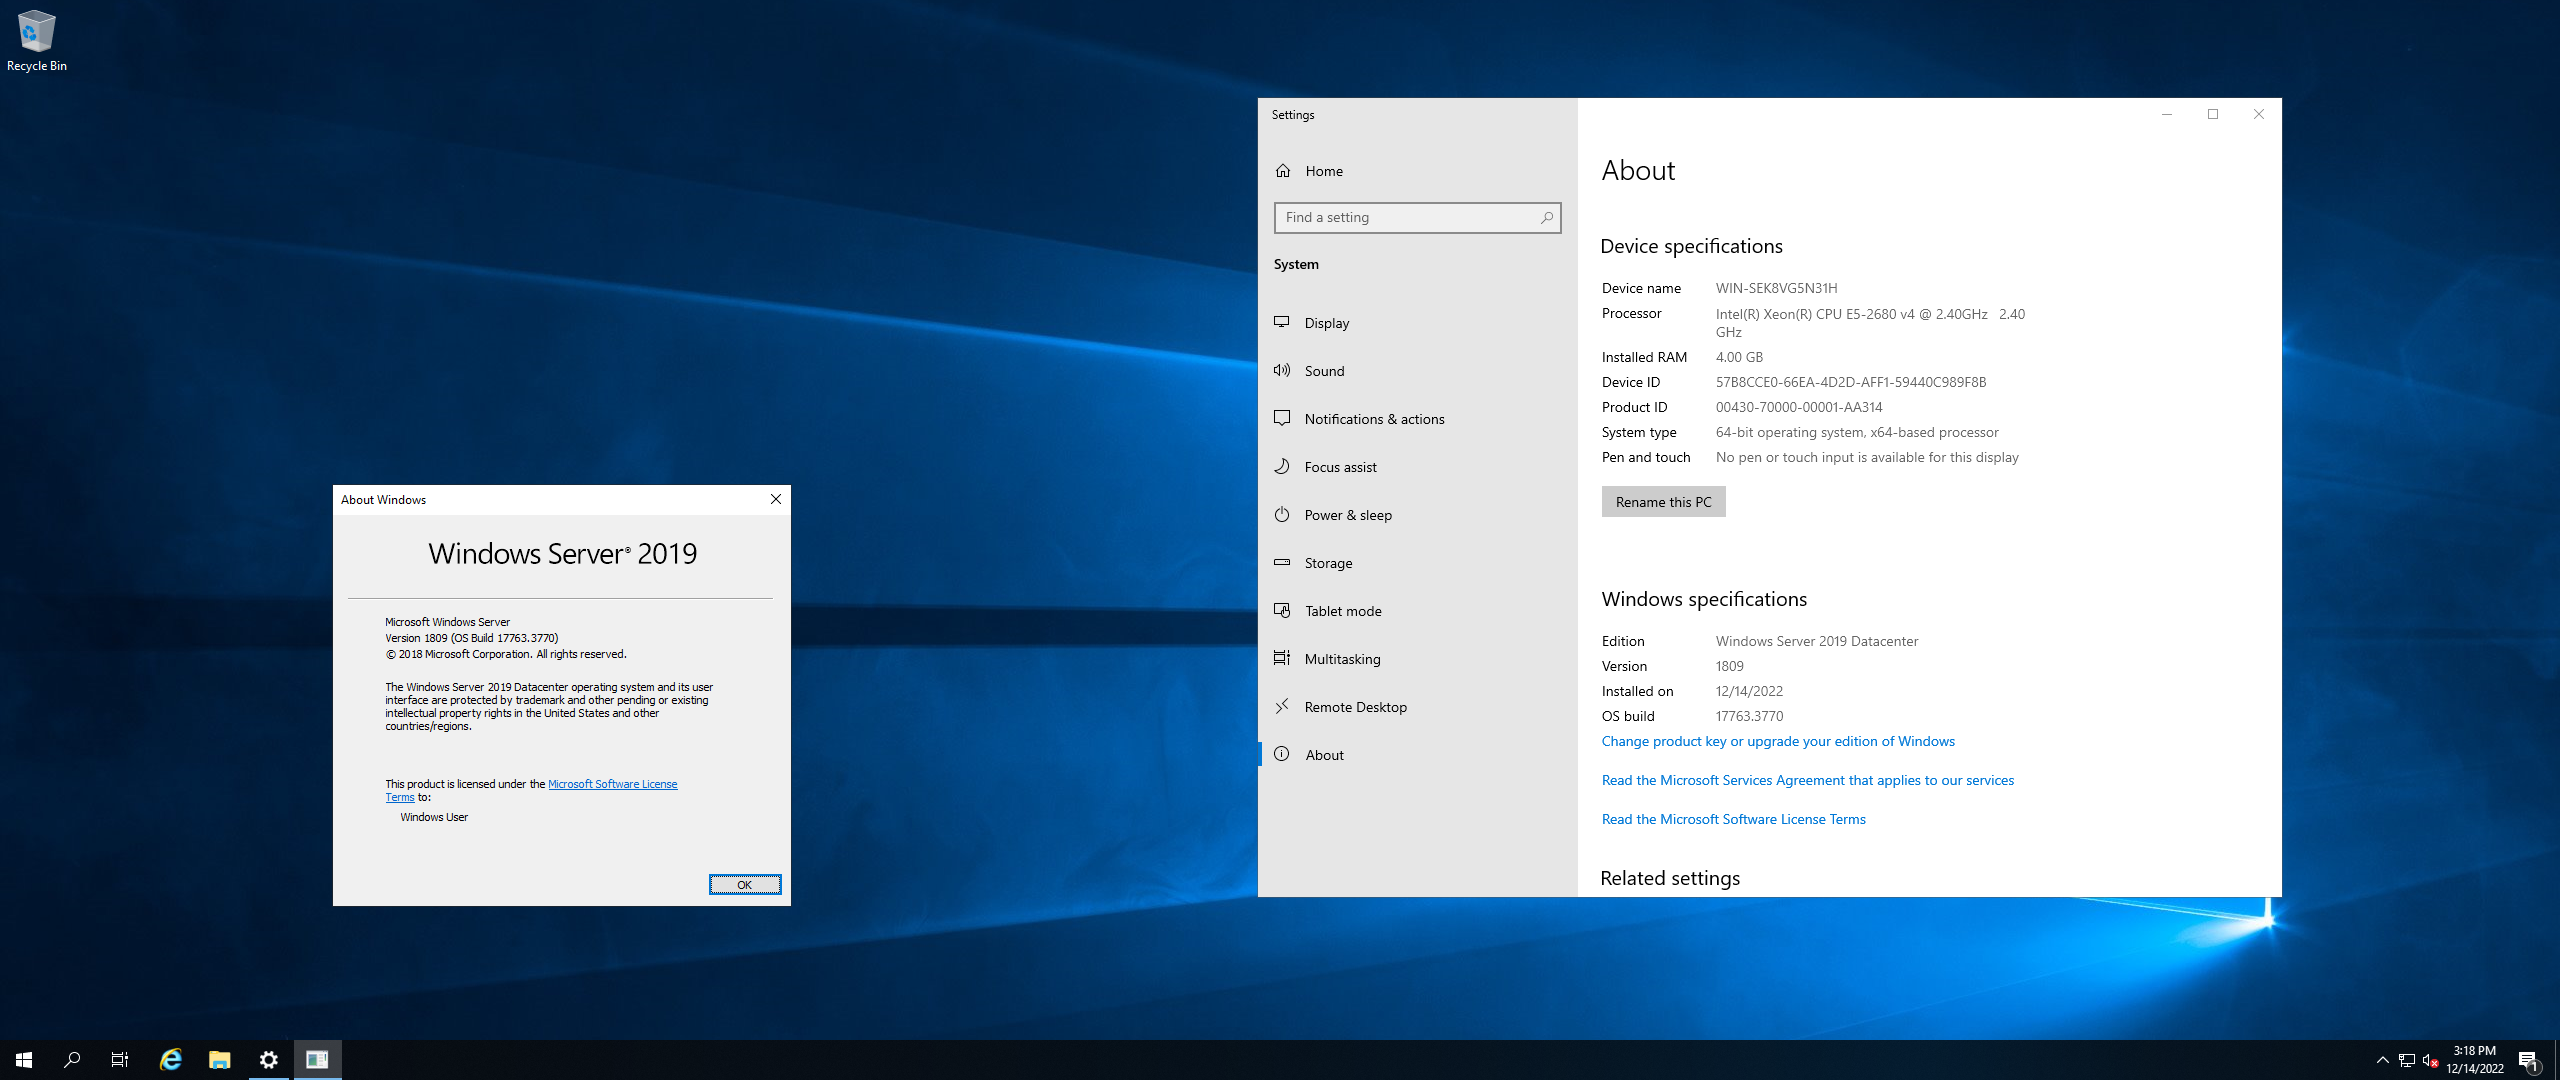Click Windows User licensee name
Image resolution: width=2560 pixels, height=1080 pixels.
[x=434, y=817]
